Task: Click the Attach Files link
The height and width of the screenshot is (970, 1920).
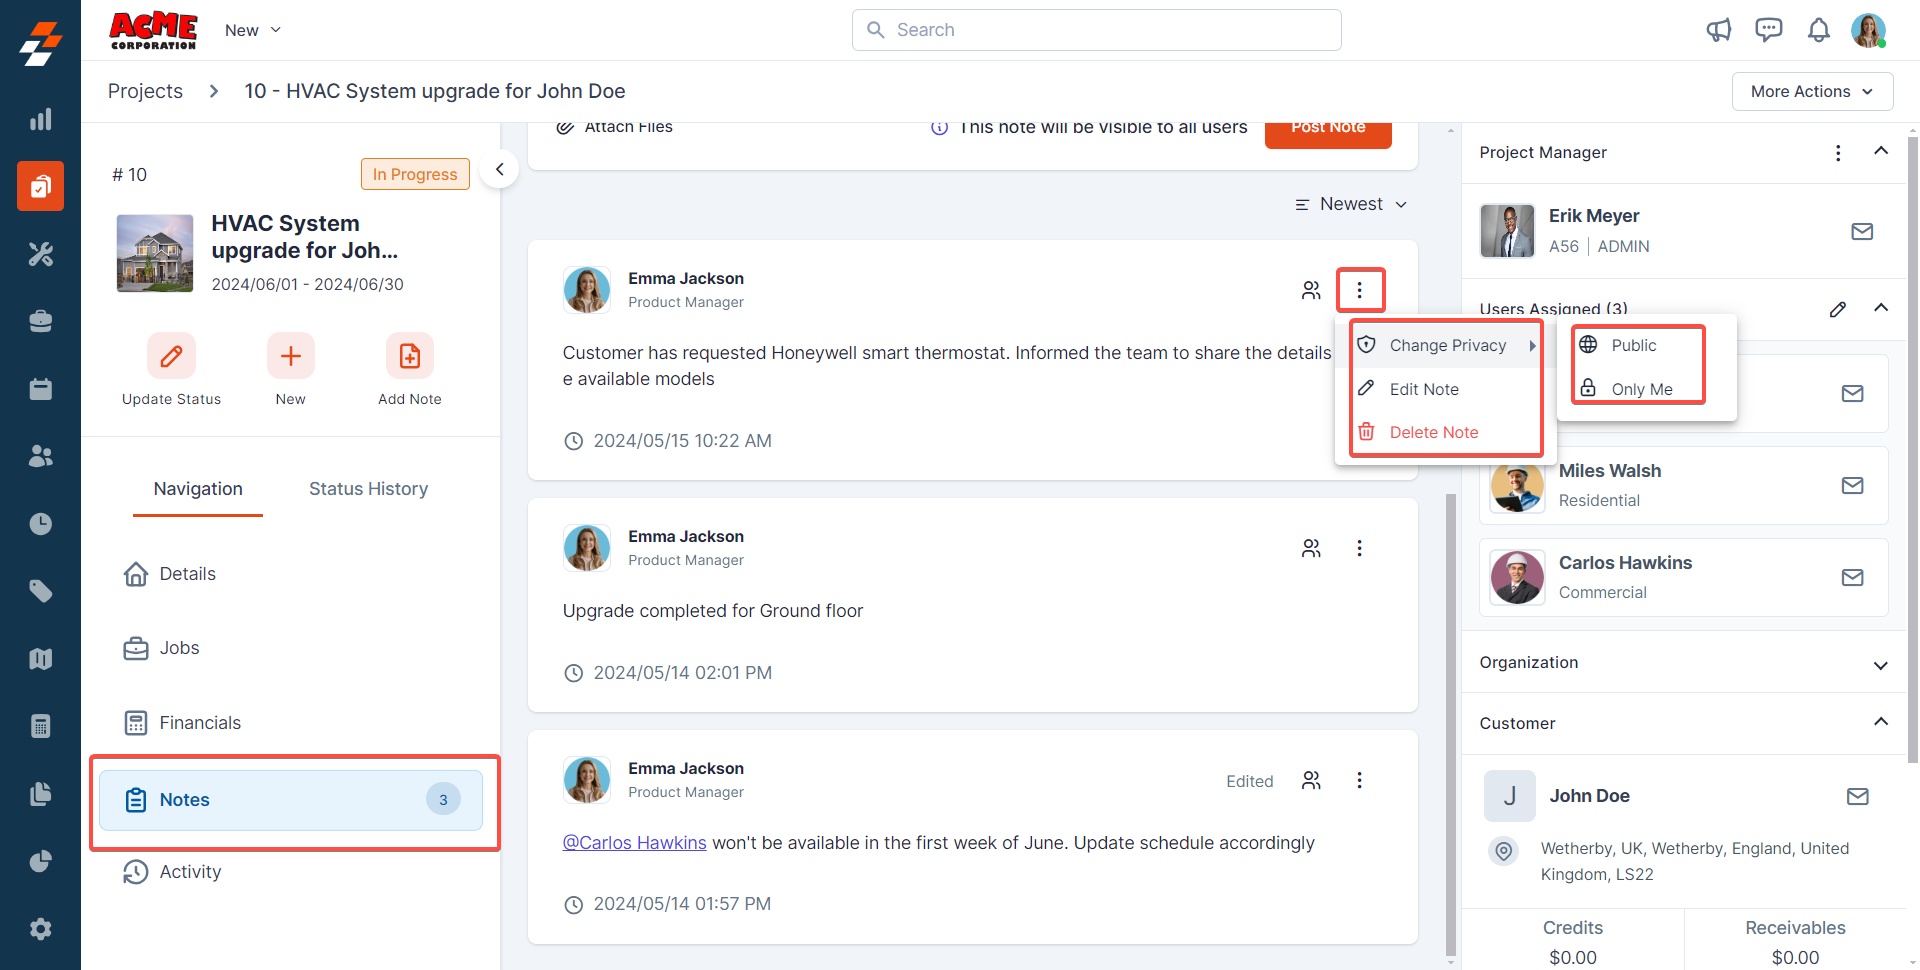Action: click(x=614, y=127)
